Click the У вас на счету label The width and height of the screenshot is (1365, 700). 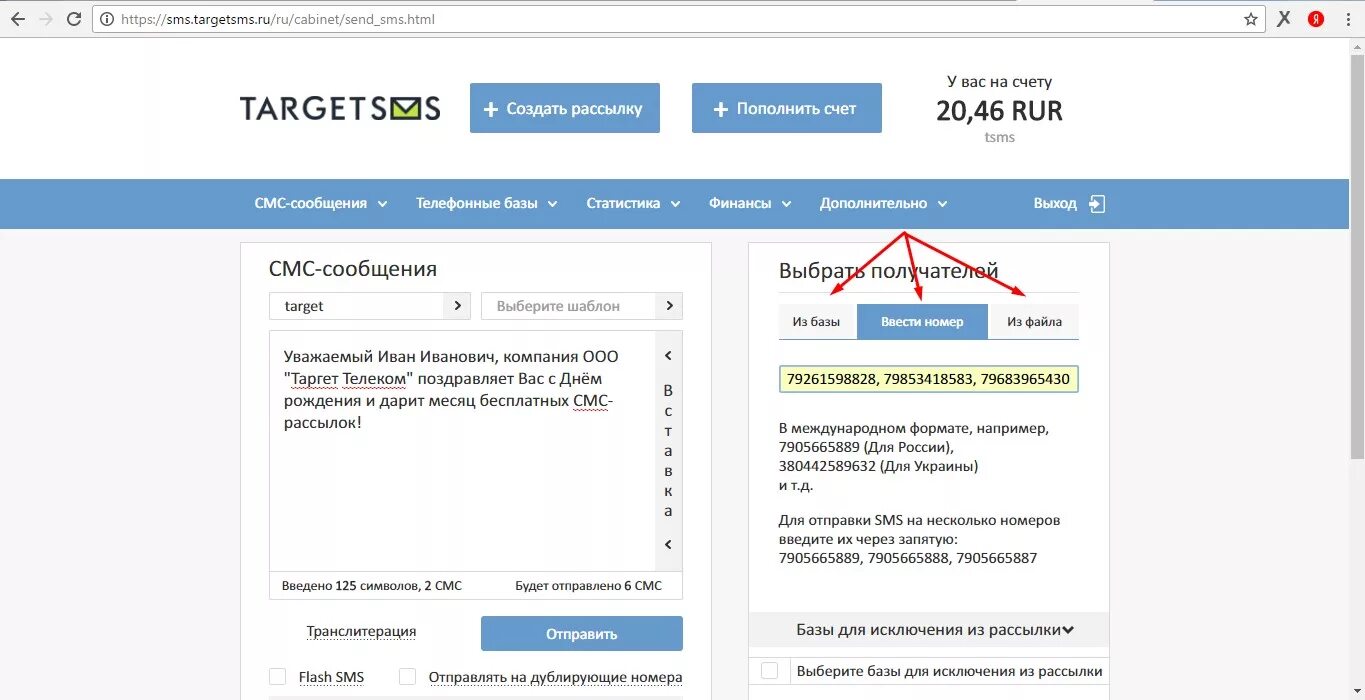tap(999, 82)
